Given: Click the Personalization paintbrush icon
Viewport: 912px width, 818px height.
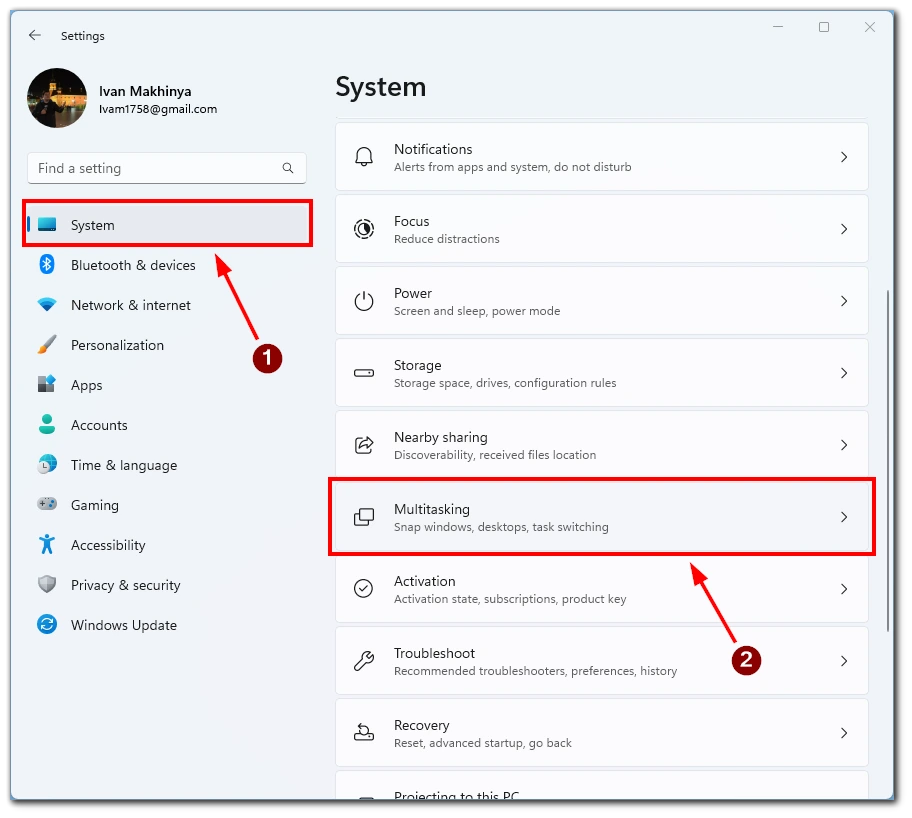Looking at the screenshot, I should [47, 345].
